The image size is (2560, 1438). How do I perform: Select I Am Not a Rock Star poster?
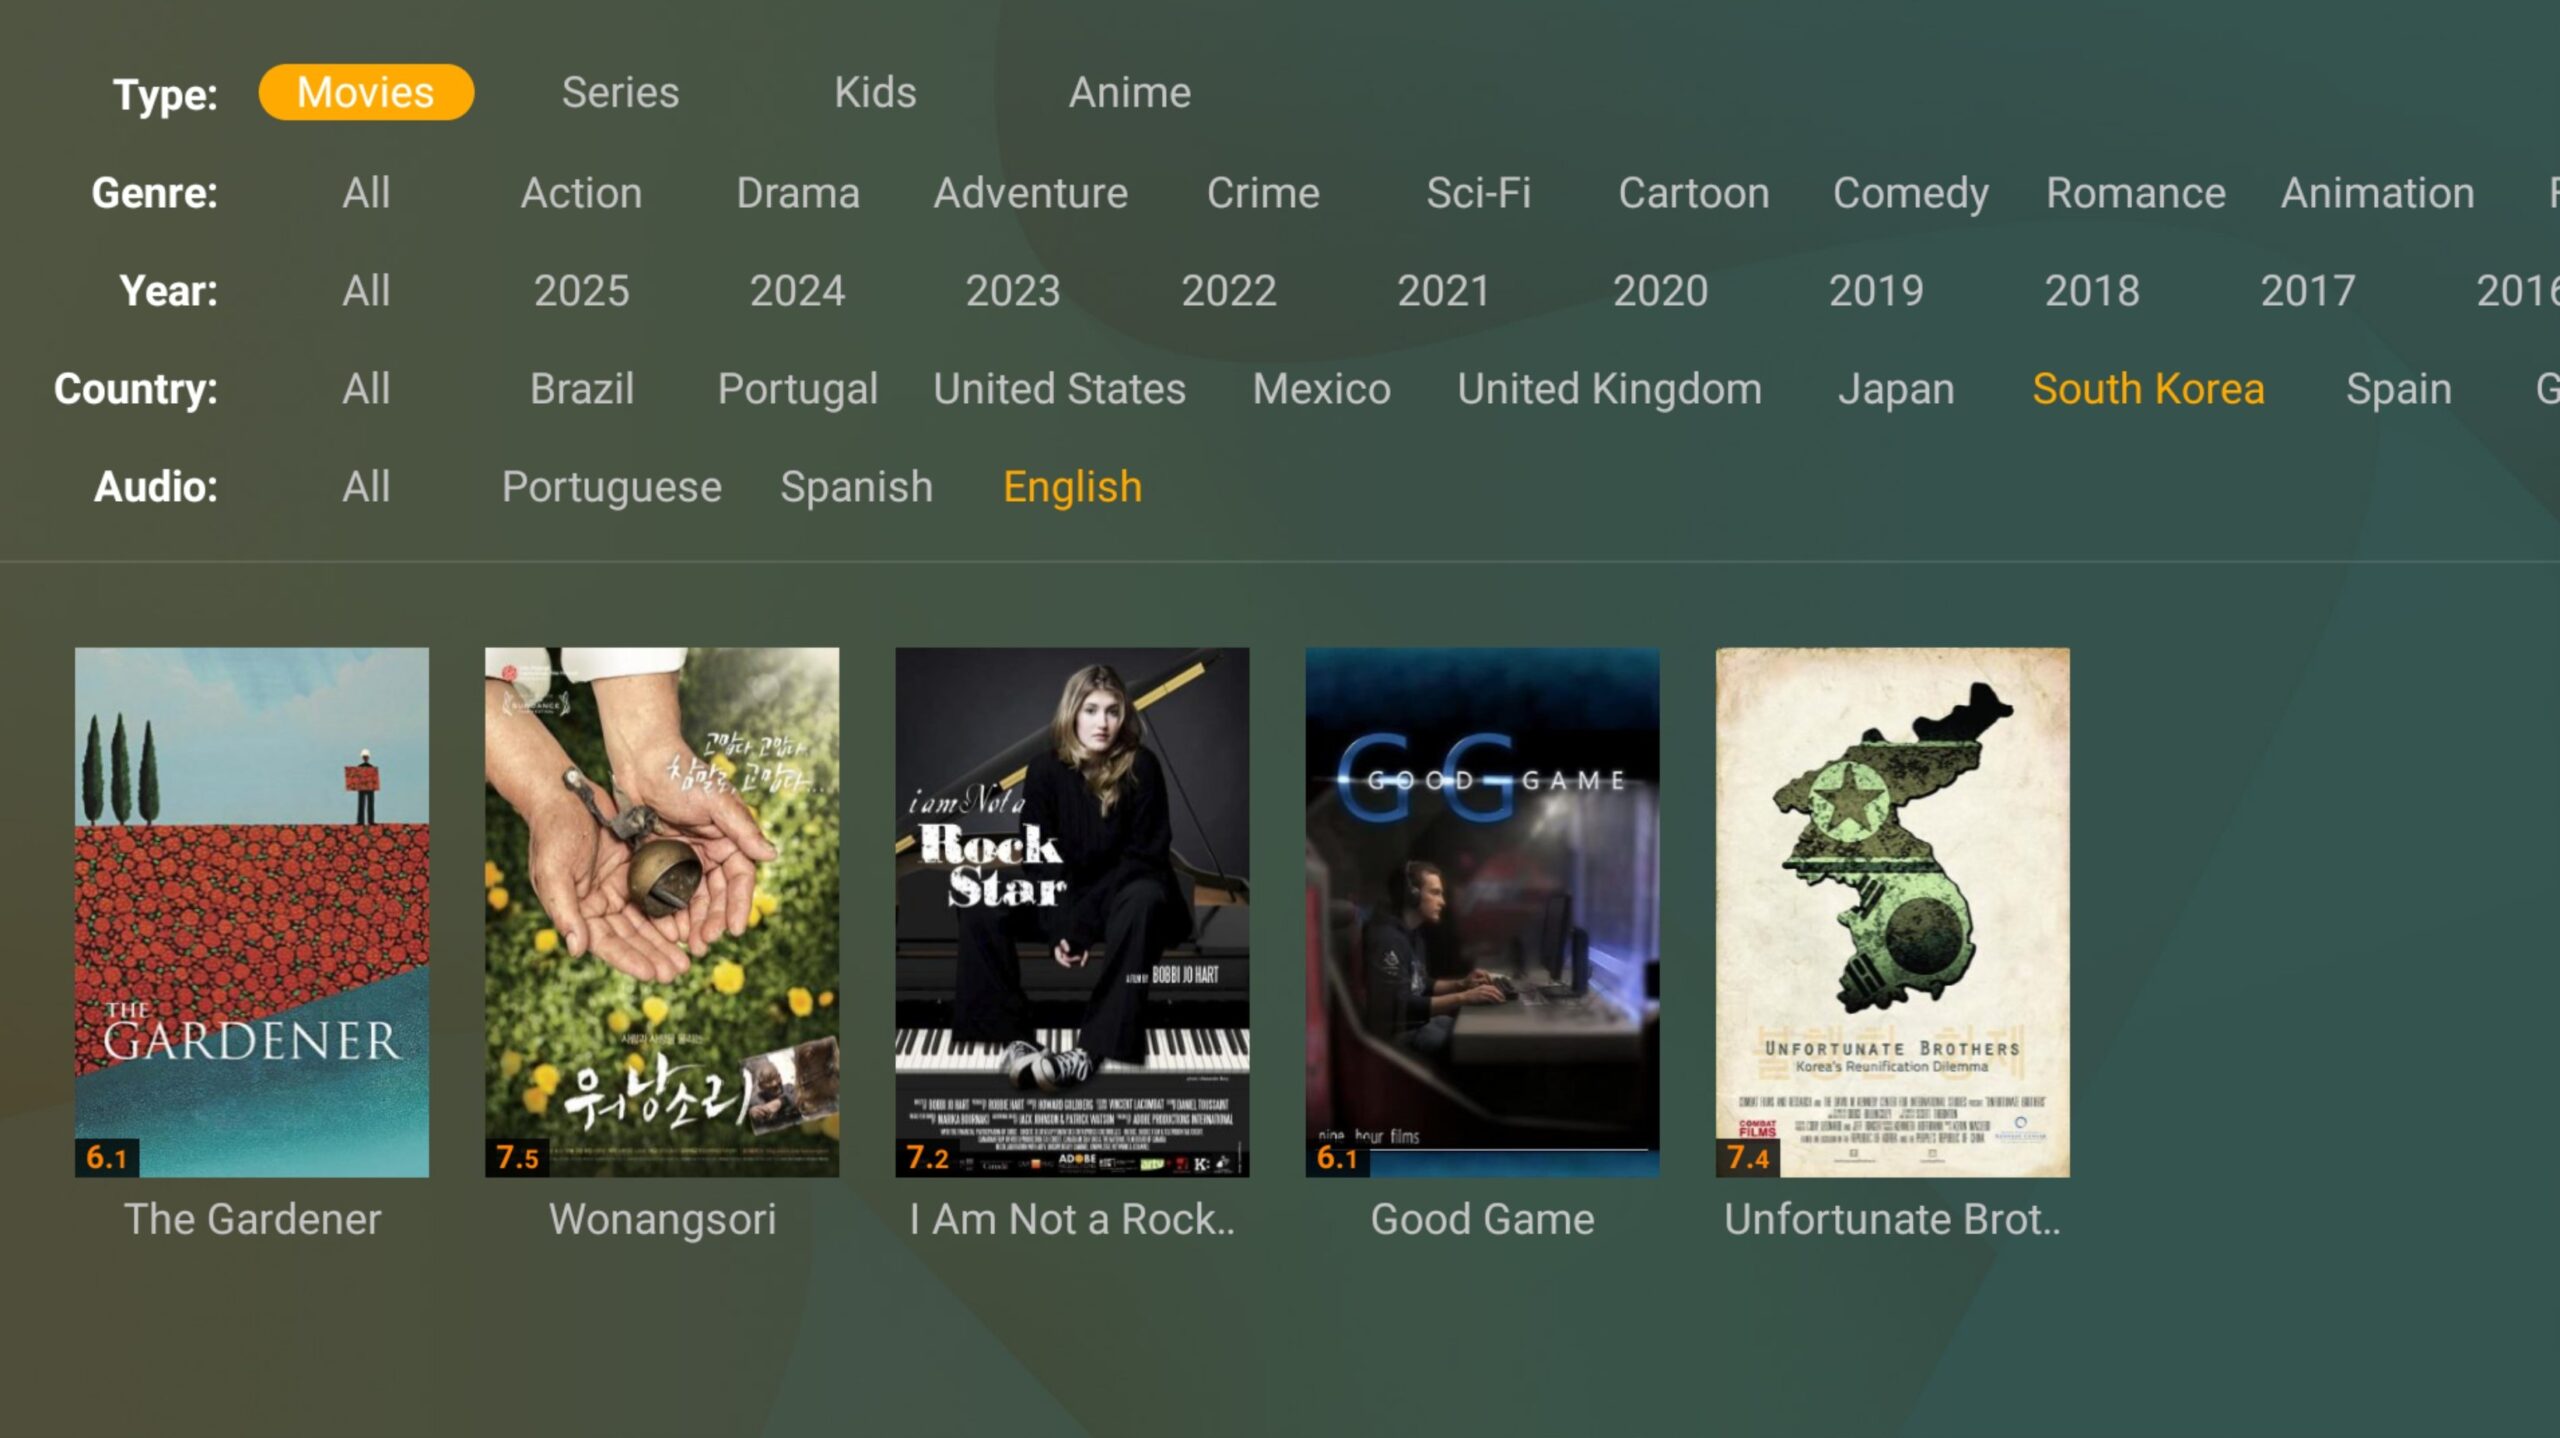(x=1072, y=912)
